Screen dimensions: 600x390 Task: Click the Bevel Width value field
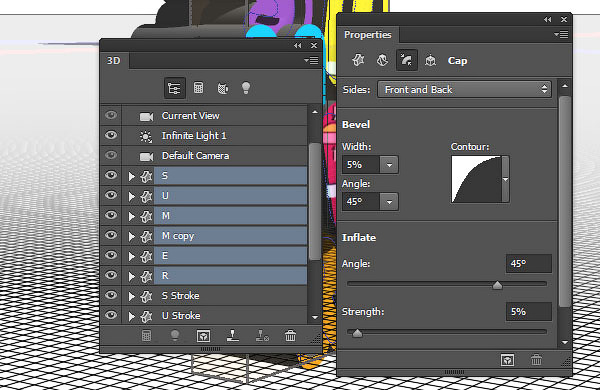[x=361, y=165]
